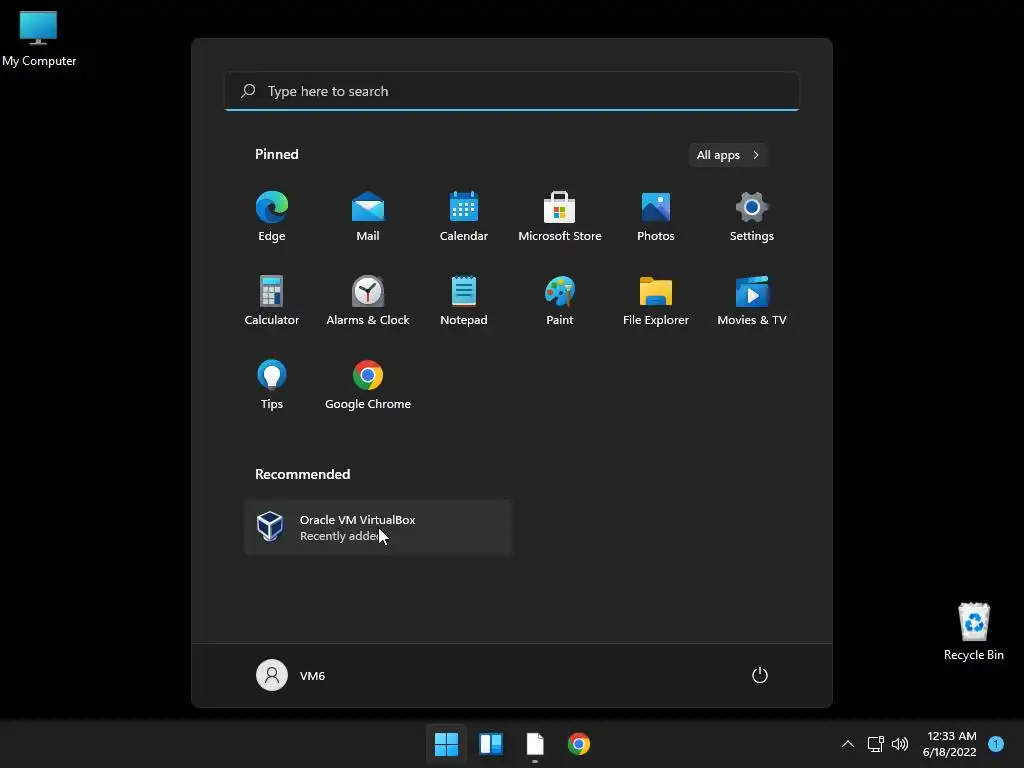This screenshot has width=1024, height=768.
Task: Click the blank document icon on taskbar
Action: tap(535, 744)
